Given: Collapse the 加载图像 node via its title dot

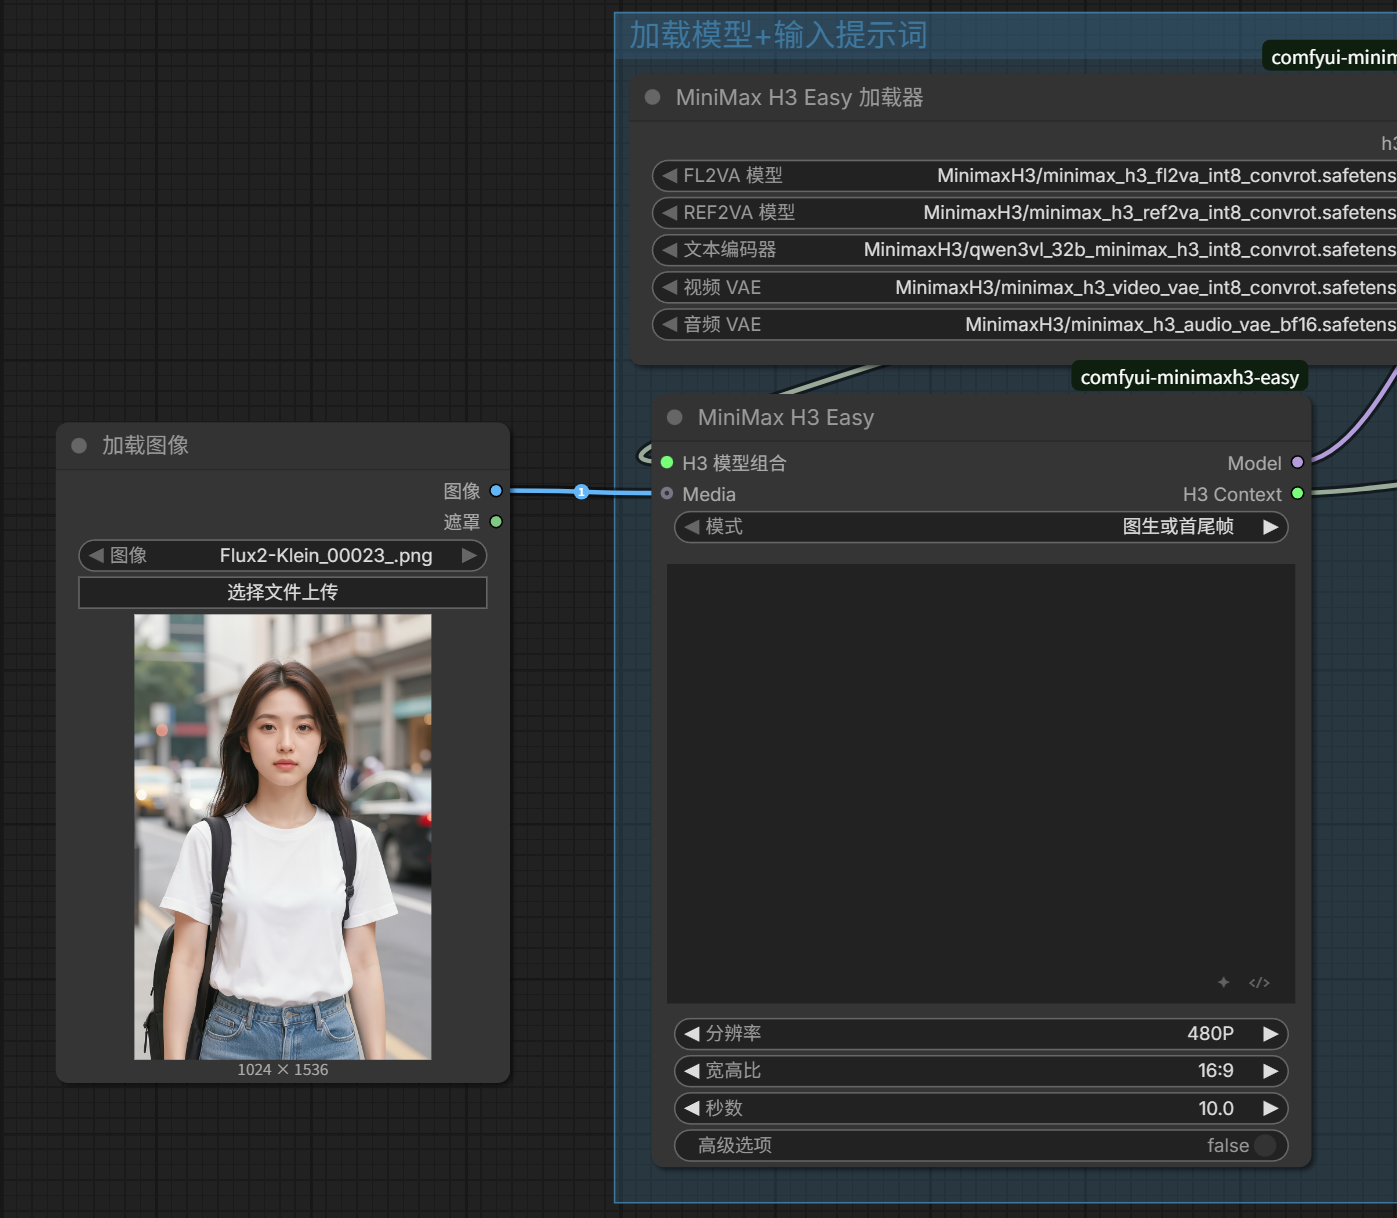Looking at the screenshot, I should 79,445.
